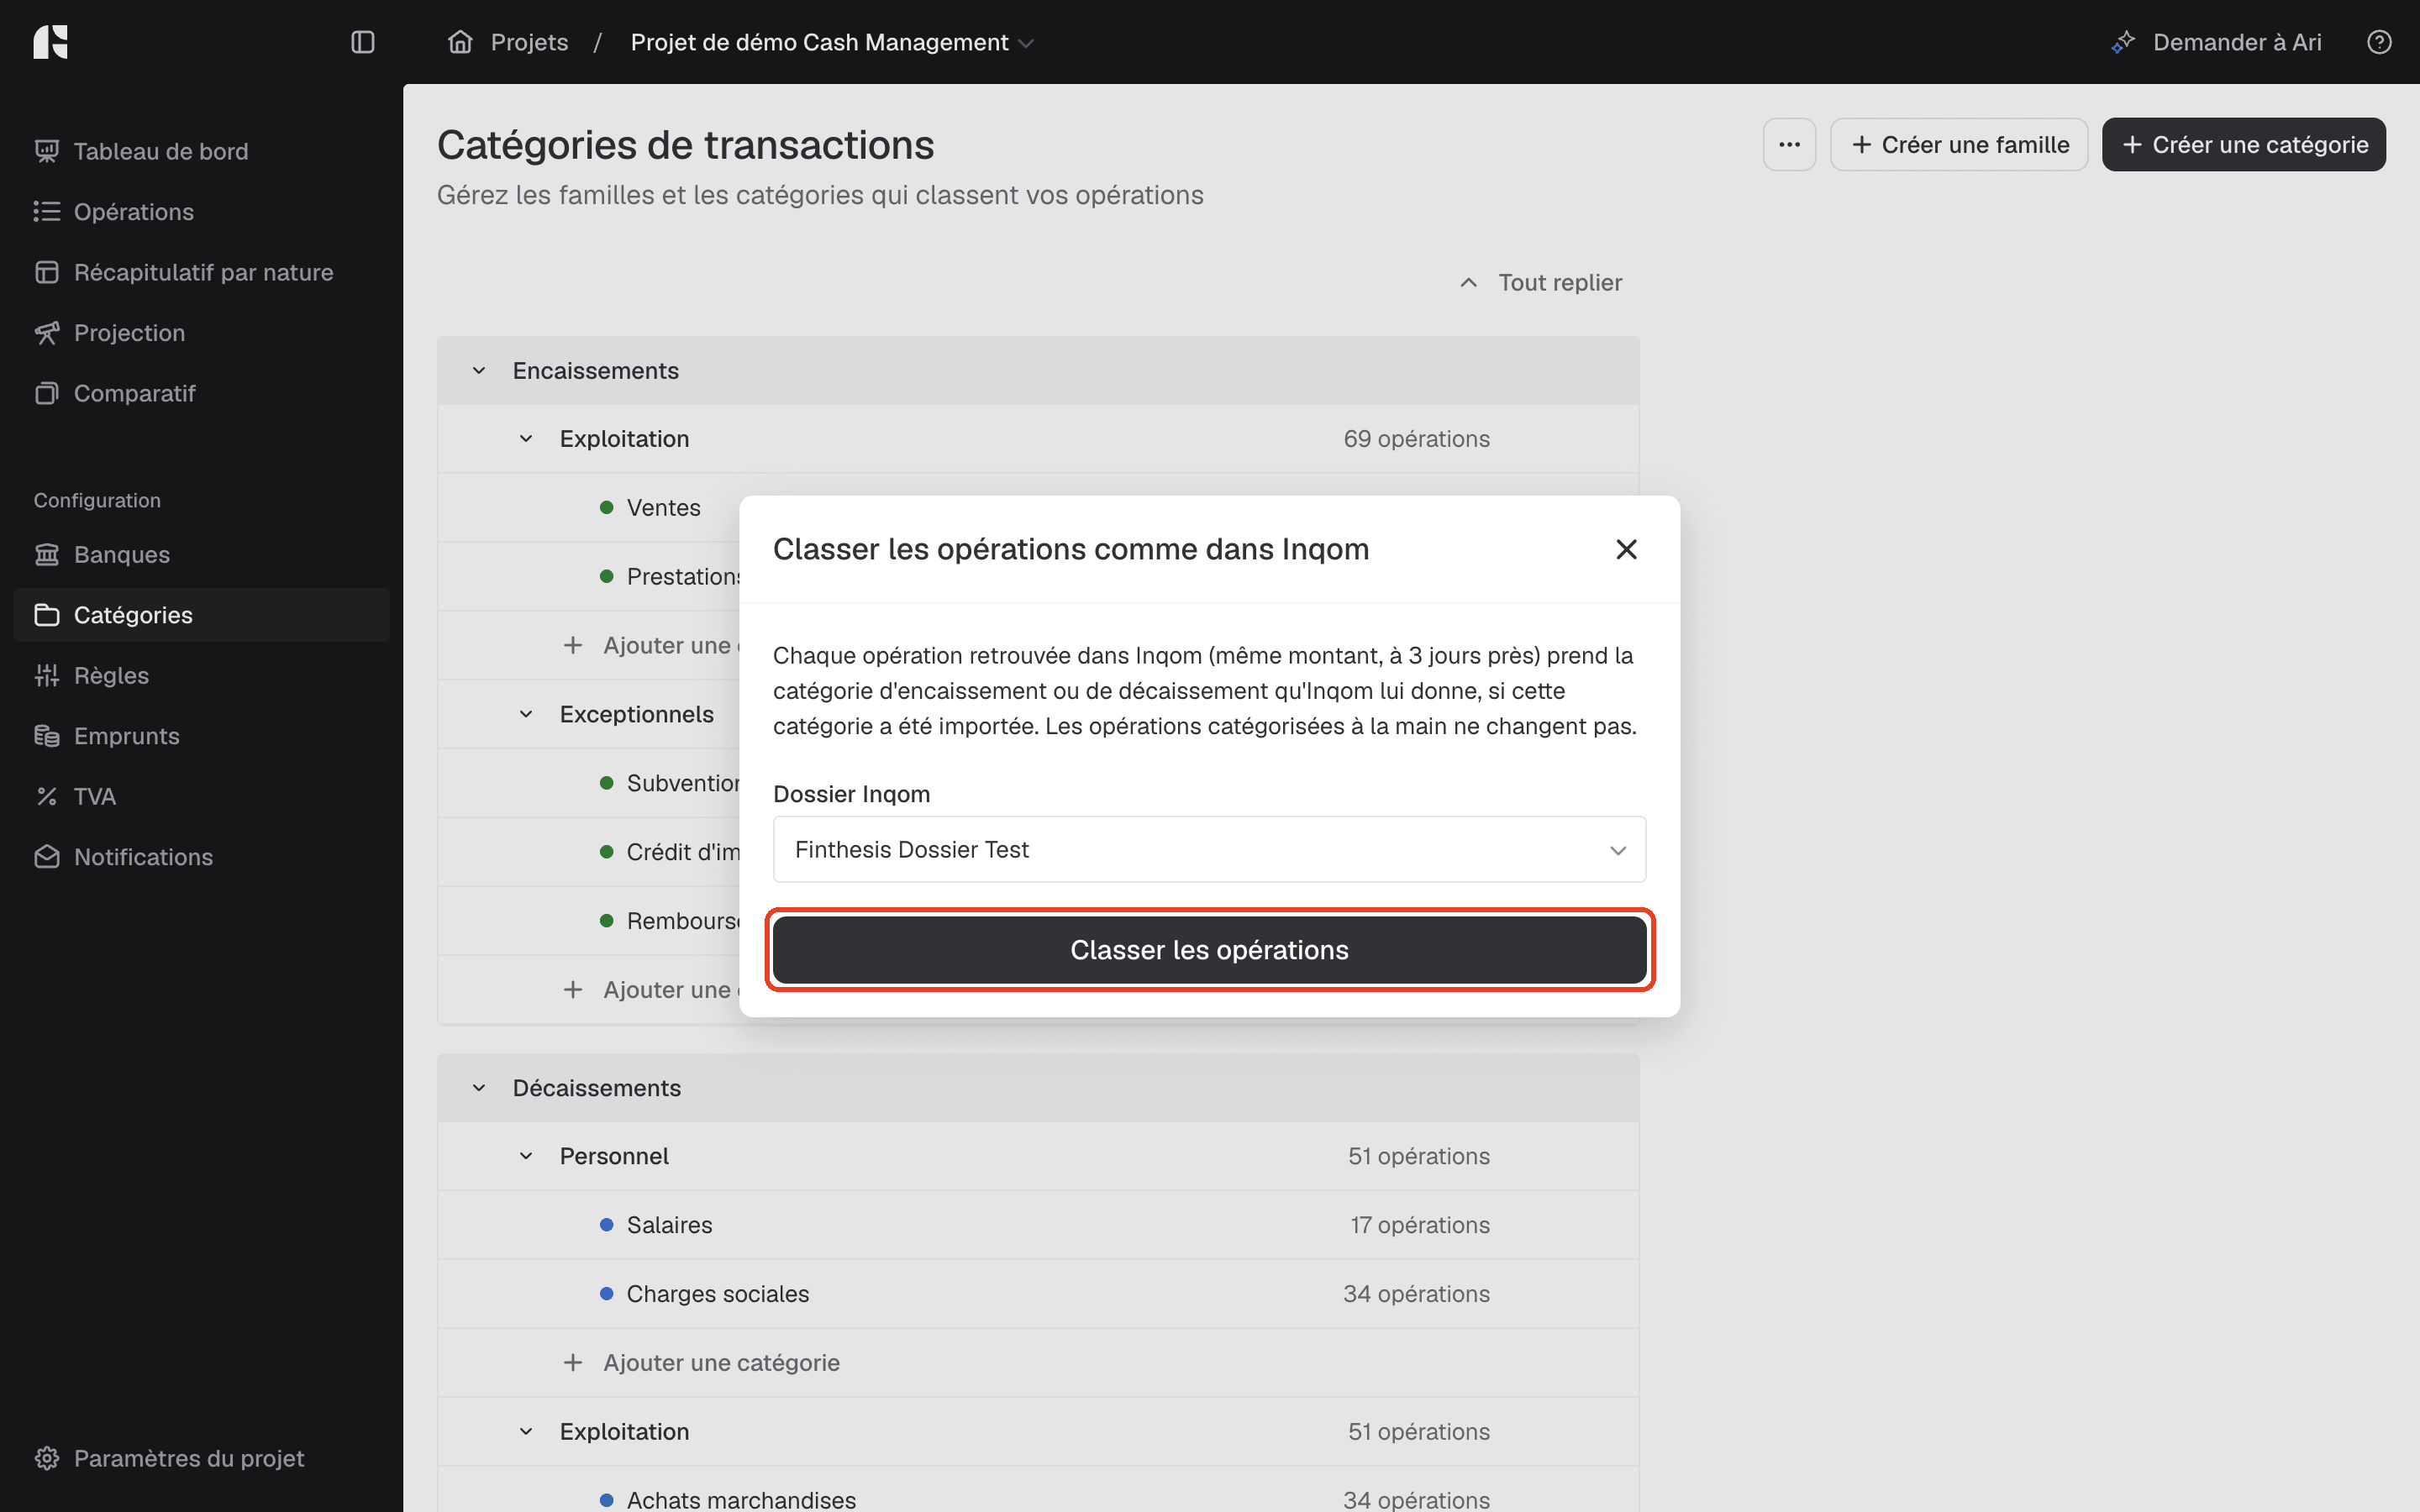Open the three-dots more options button
The height and width of the screenshot is (1512, 2420).
pos(1789,145)
